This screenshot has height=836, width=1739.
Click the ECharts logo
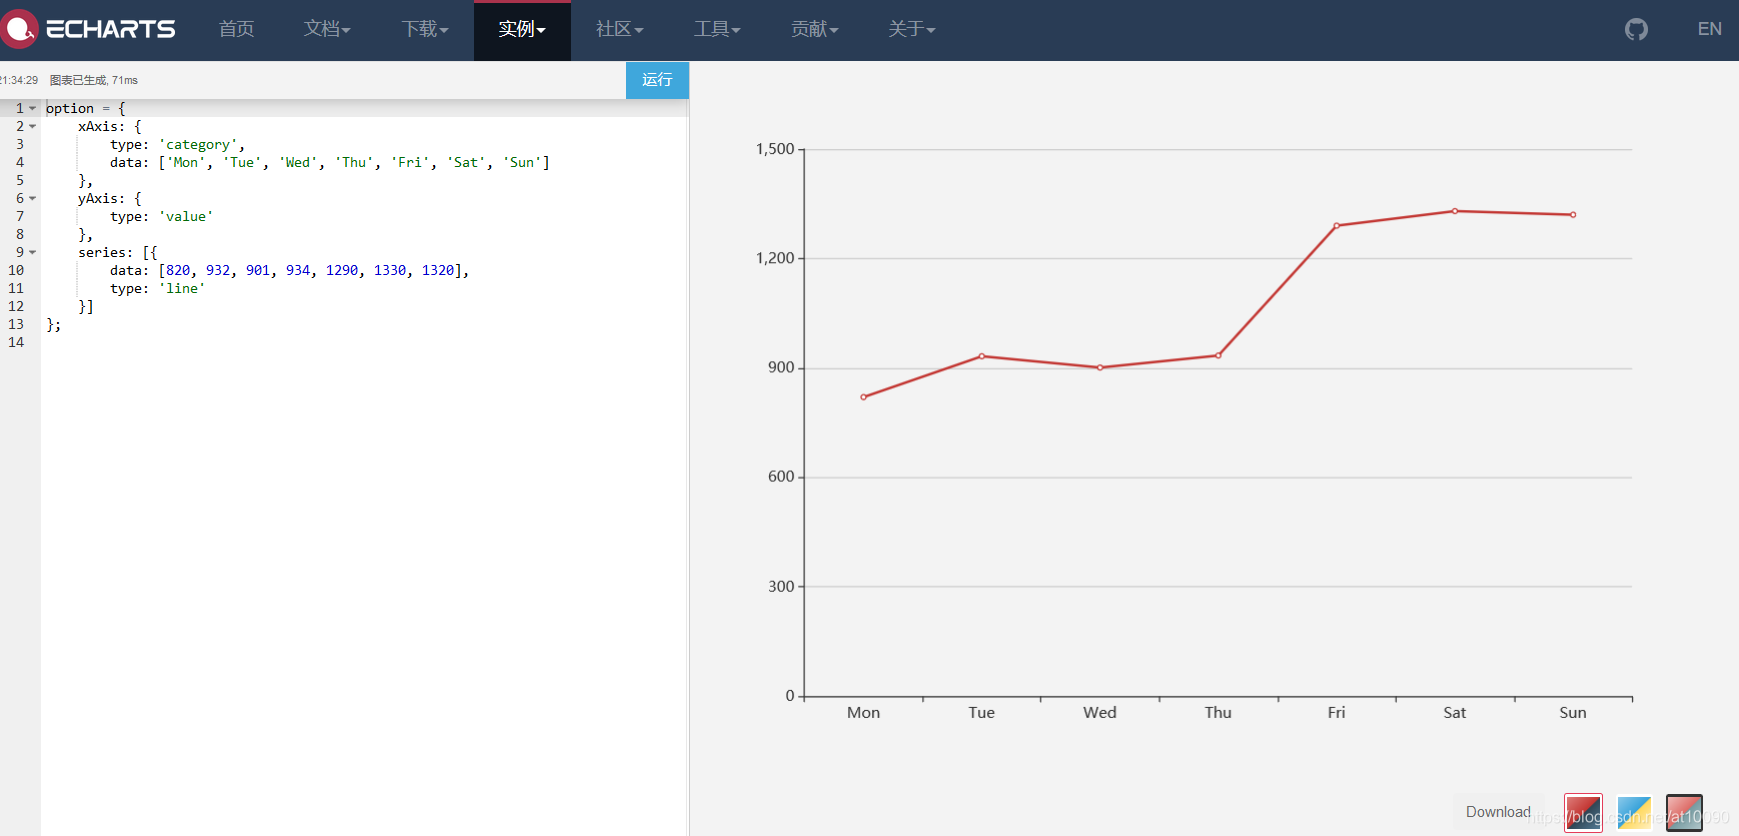point(88,29)
